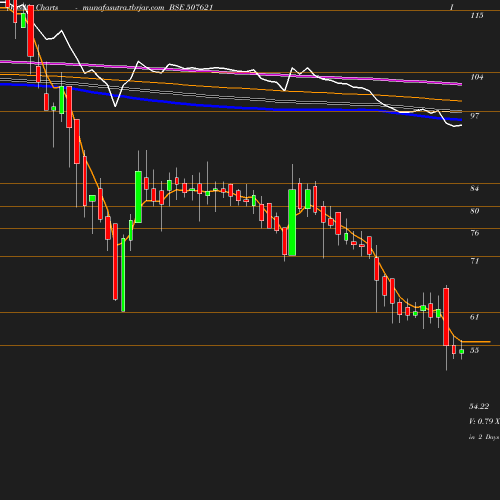Select the '61' price axis label
This screenshot has width=500, height=500.
[475, 317]
